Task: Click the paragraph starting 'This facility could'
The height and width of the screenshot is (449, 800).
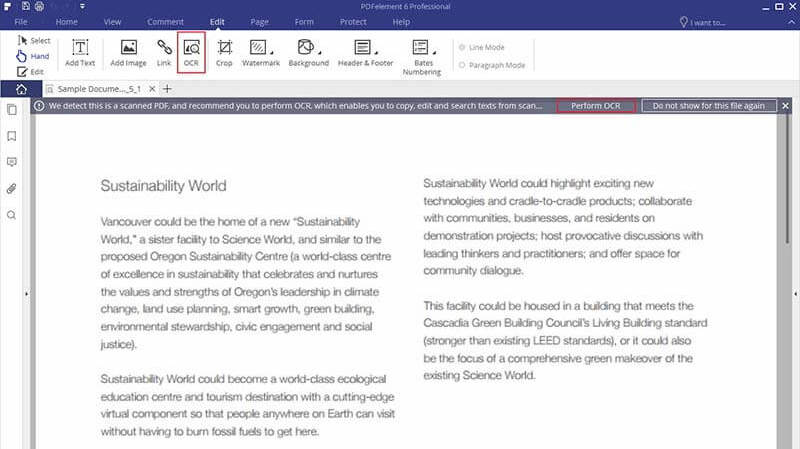Action: [565, 340]
